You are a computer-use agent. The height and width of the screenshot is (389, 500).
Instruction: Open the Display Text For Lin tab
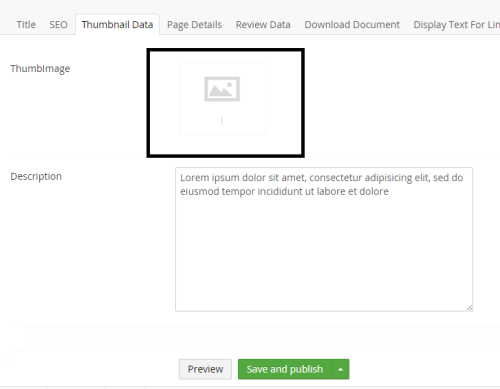[x=457, y=25]
